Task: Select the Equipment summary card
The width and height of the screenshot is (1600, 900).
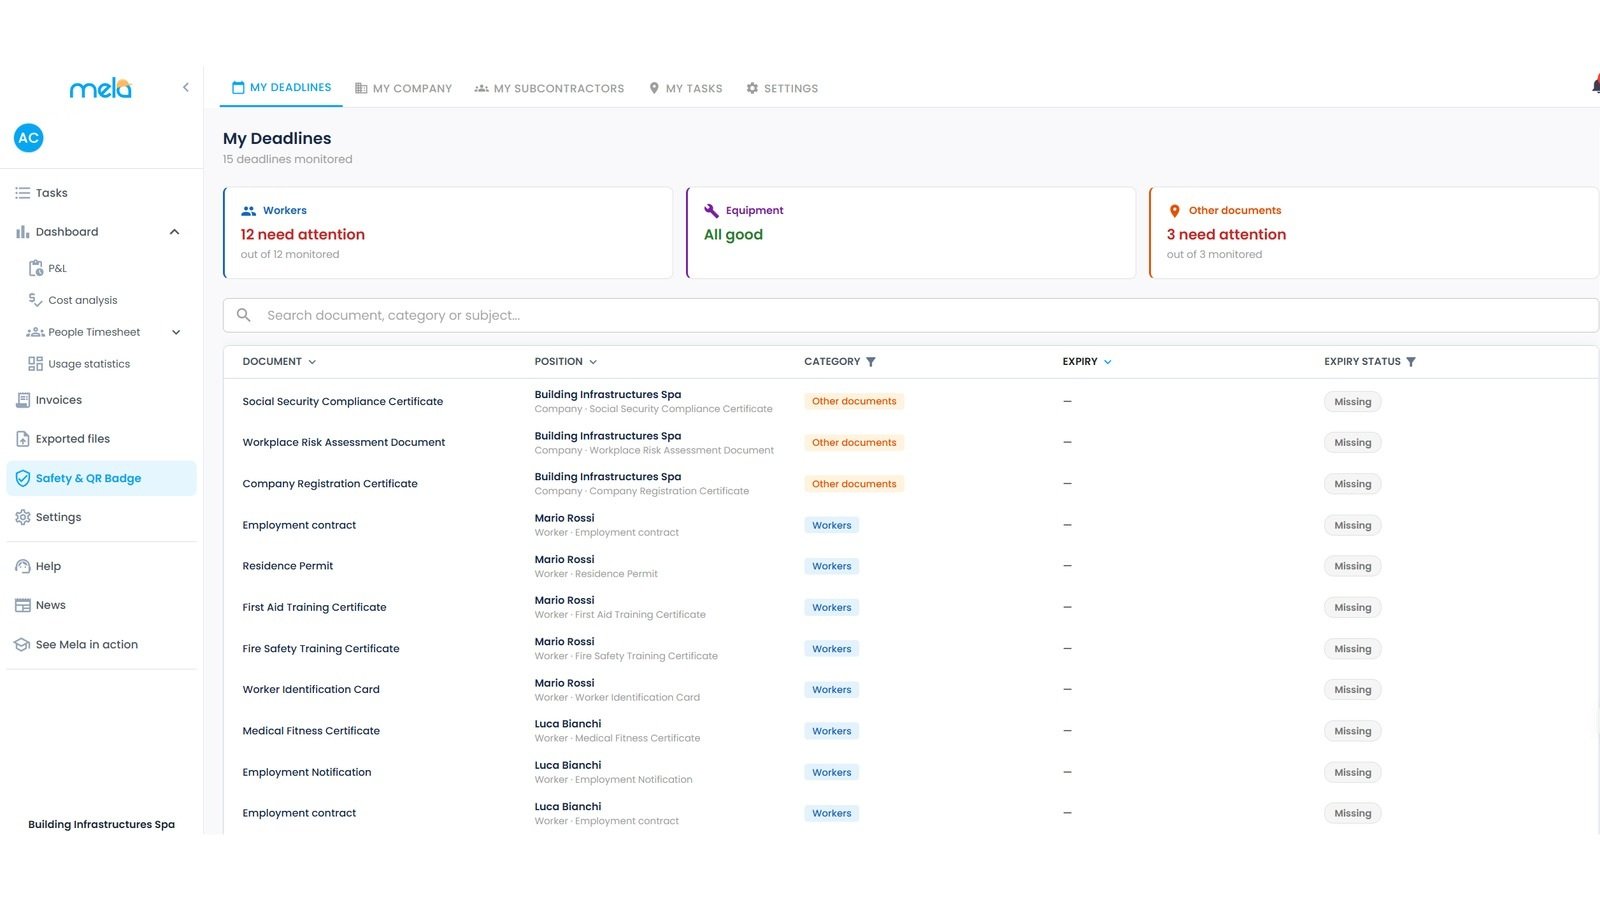Action: 911,232
